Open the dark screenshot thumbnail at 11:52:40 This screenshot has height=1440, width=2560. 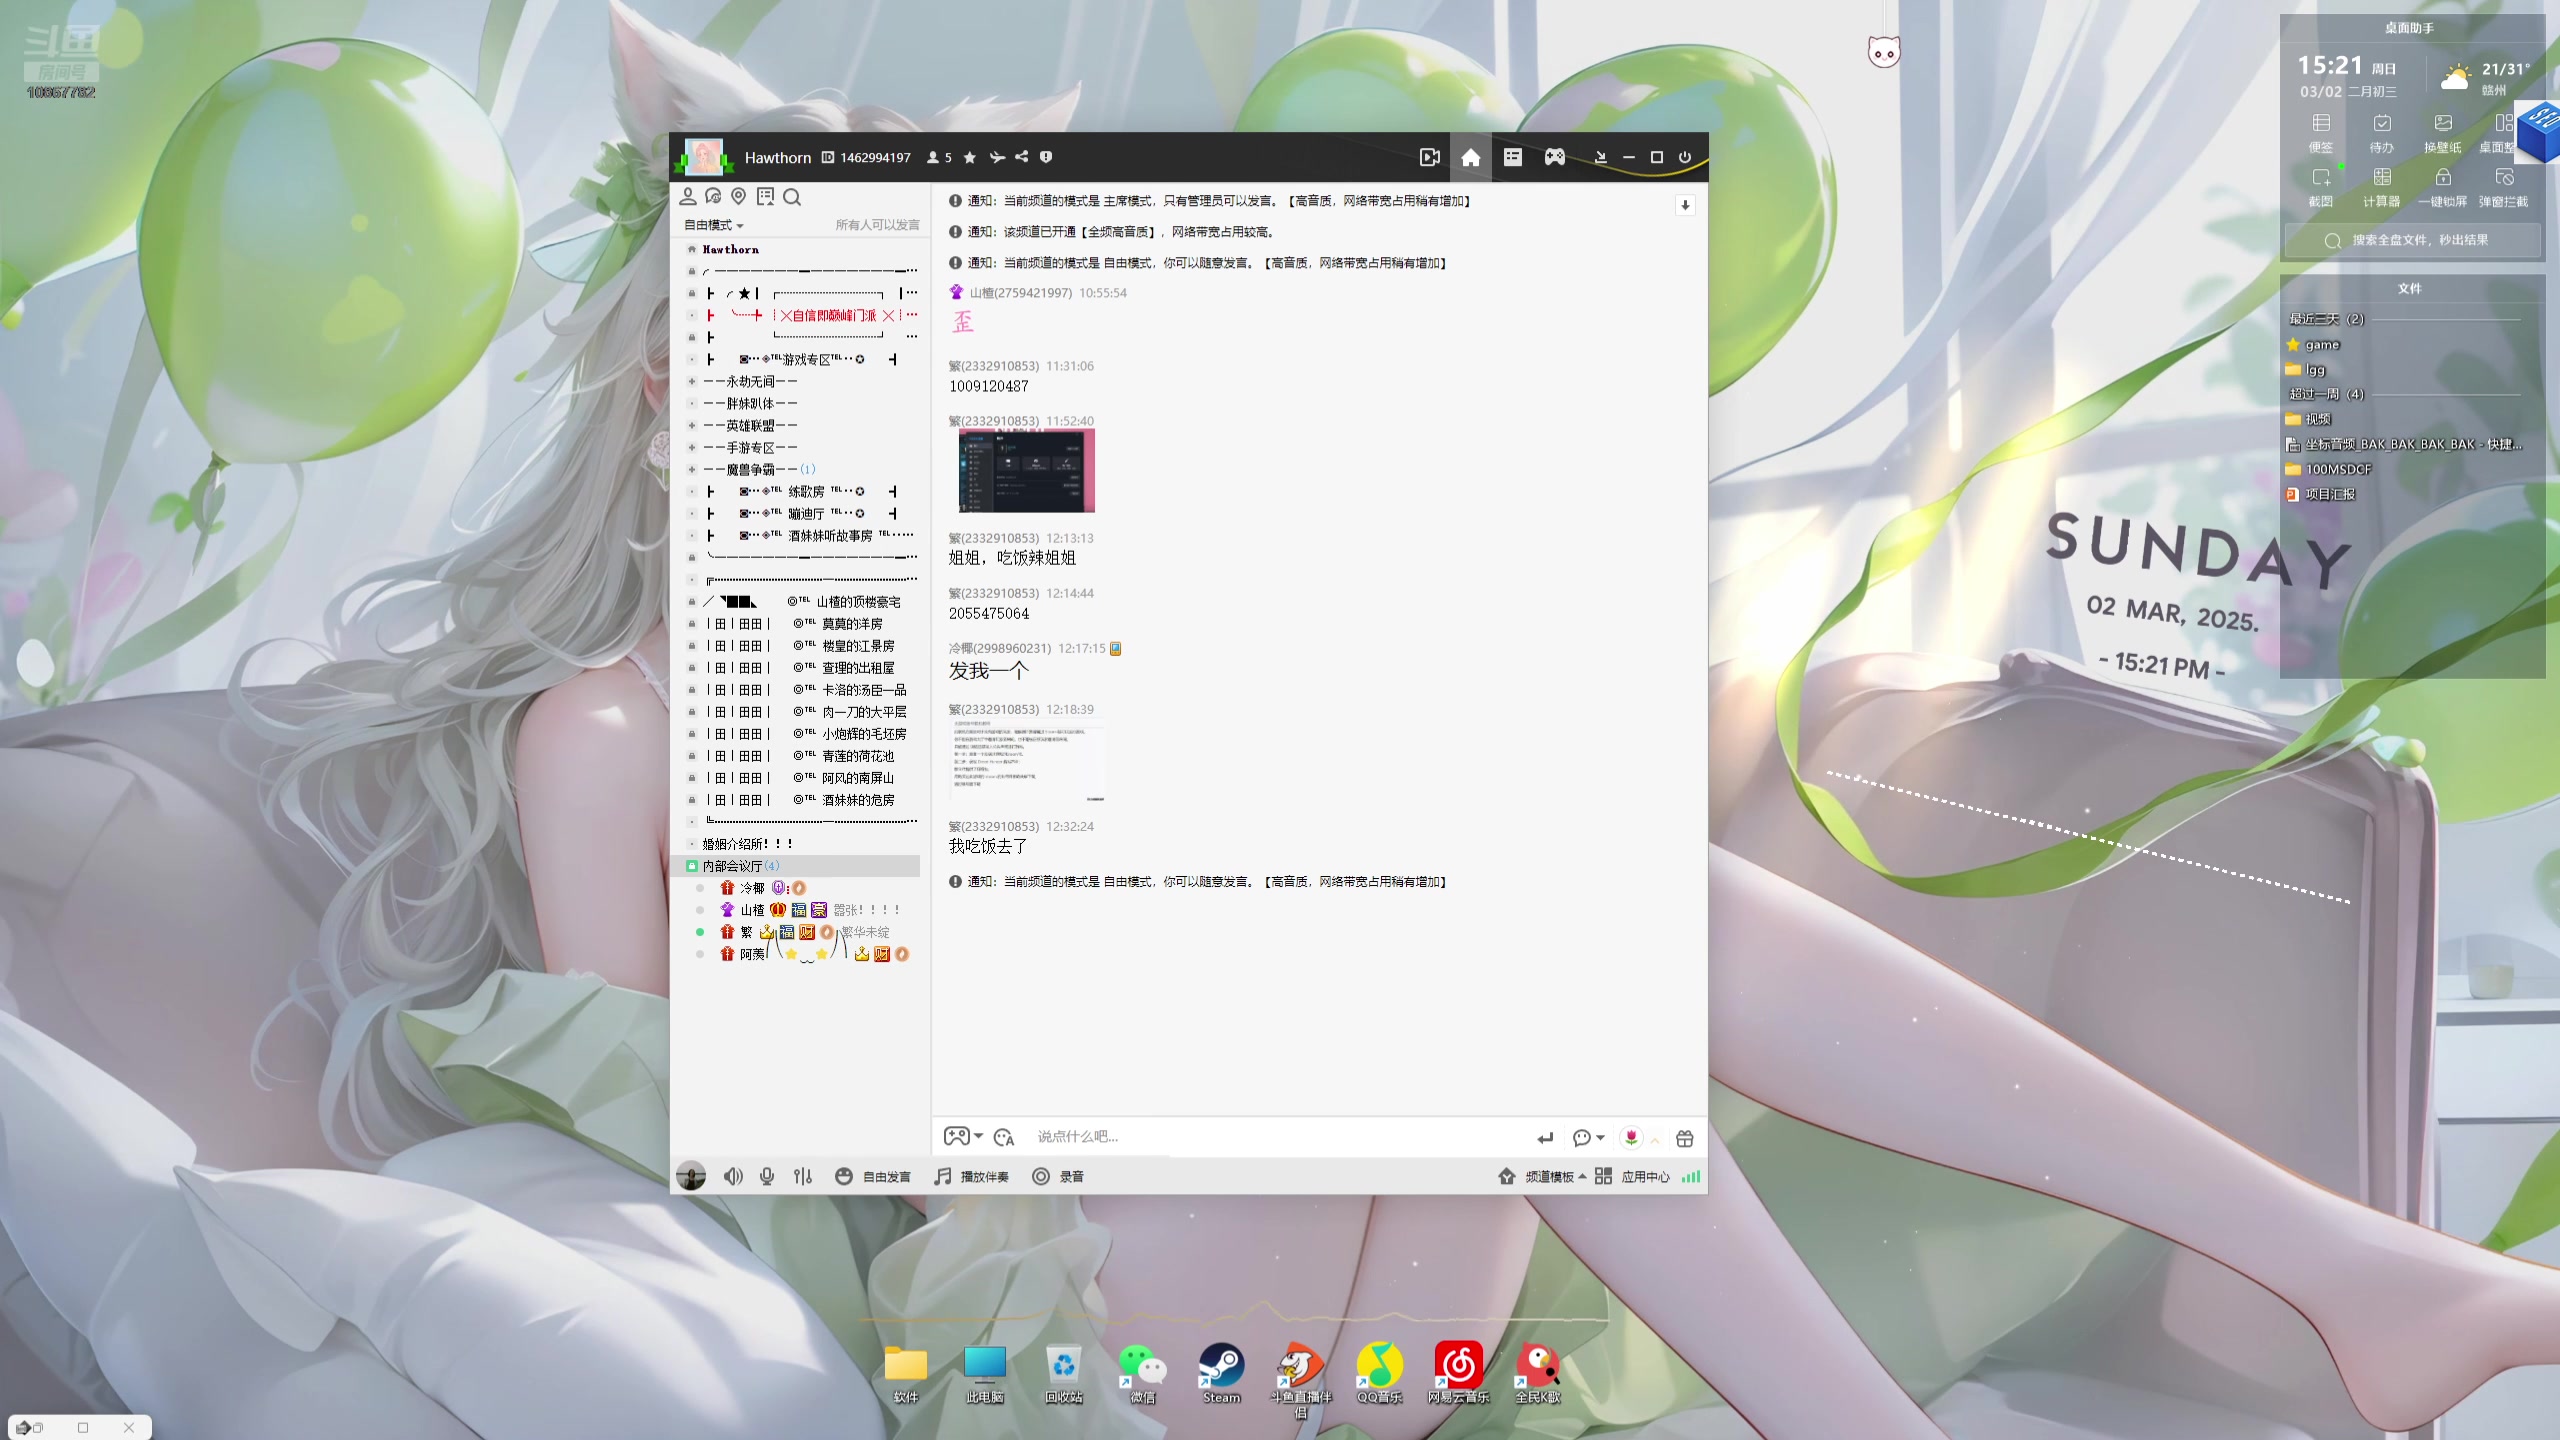click(1026, 470)
